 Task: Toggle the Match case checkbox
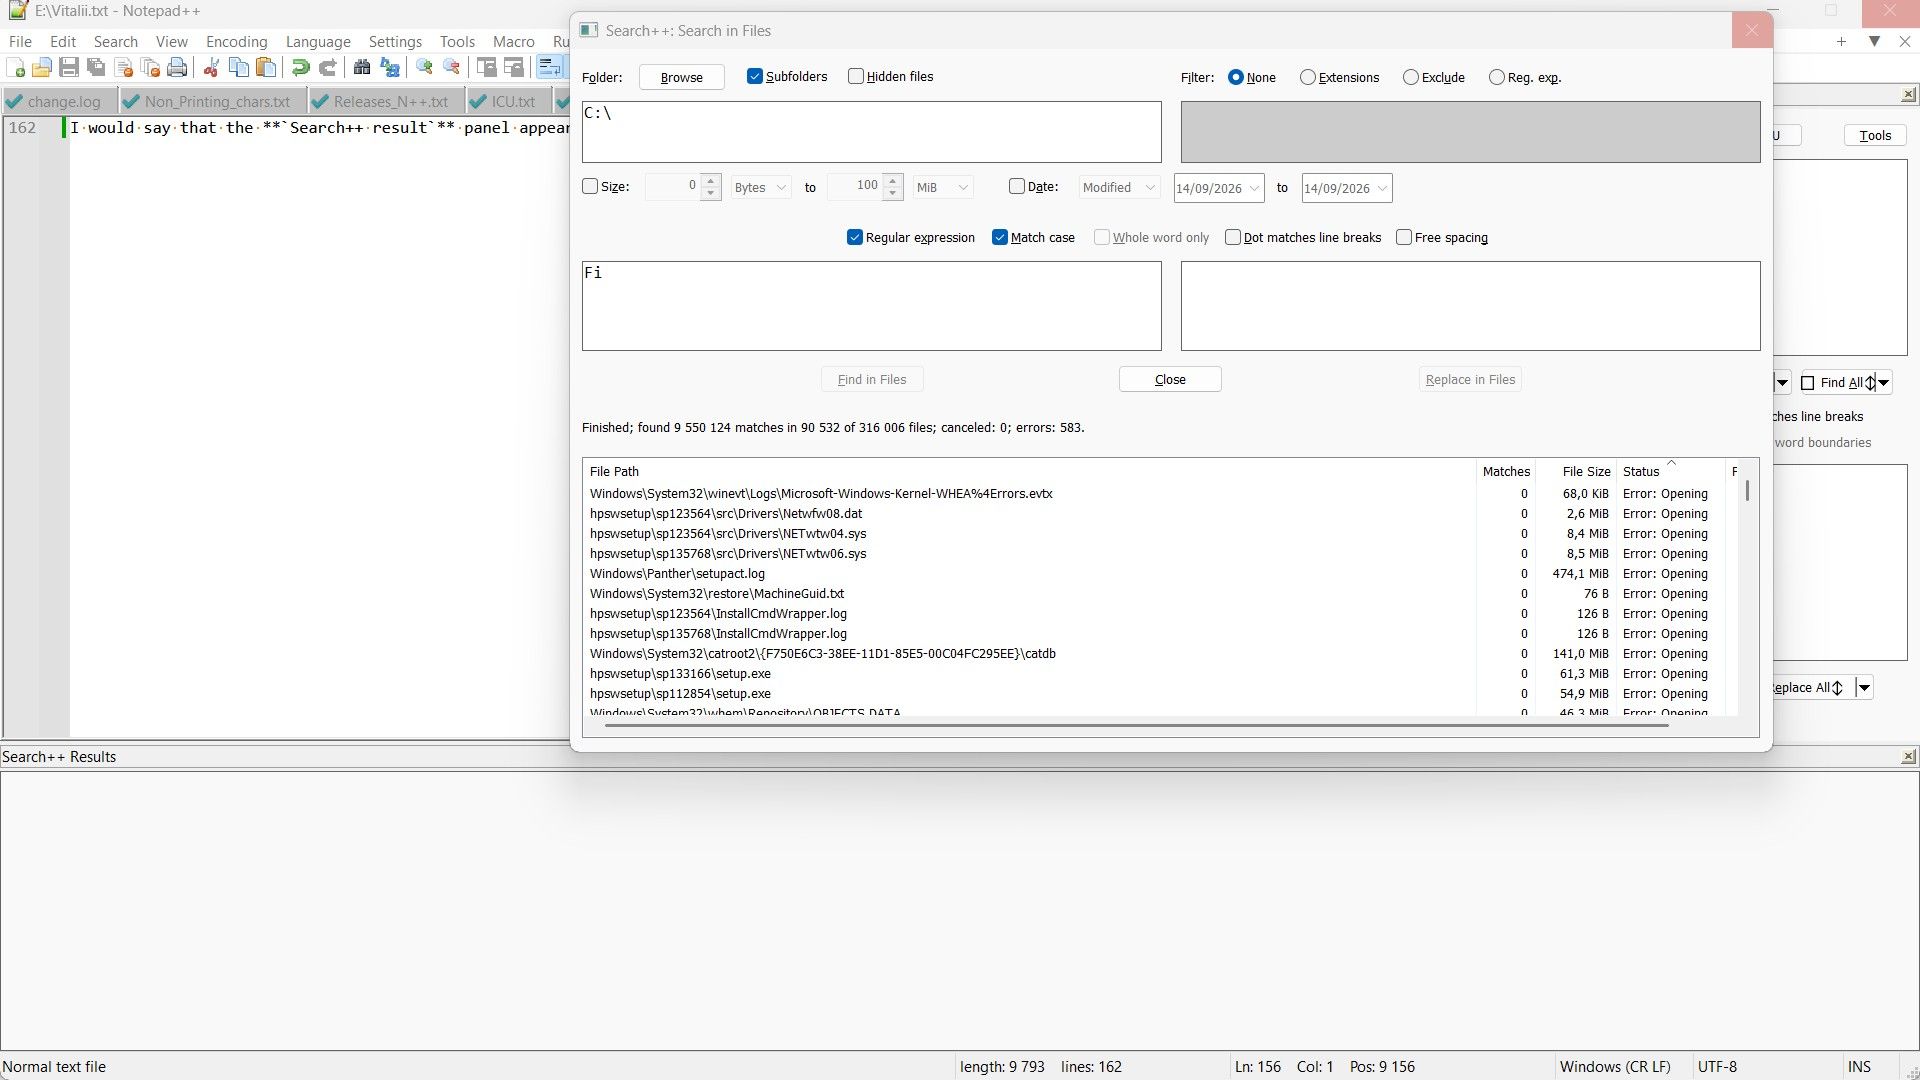point(1000,237)
